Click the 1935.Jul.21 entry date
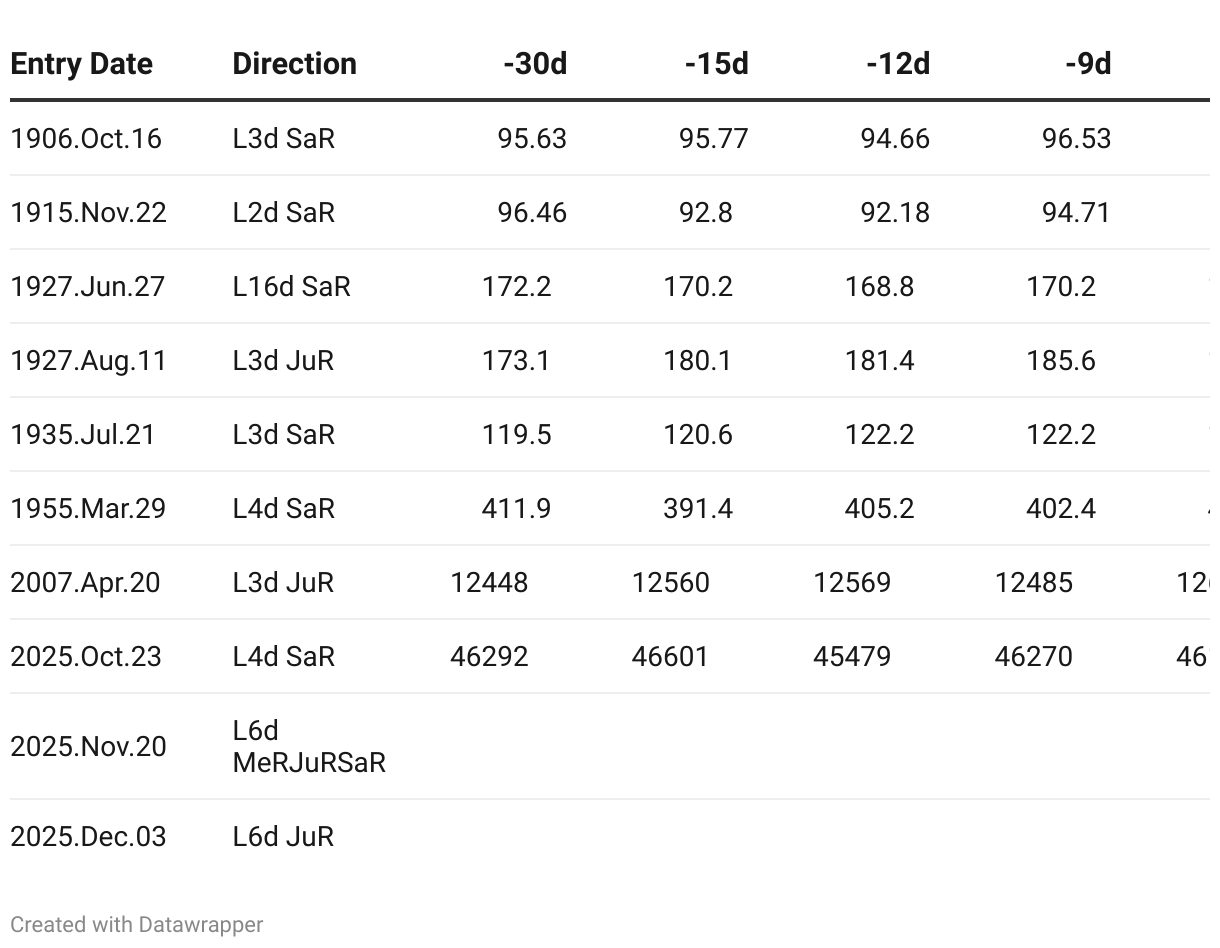The image size is (1220, 948). click(x=83, y=434)
